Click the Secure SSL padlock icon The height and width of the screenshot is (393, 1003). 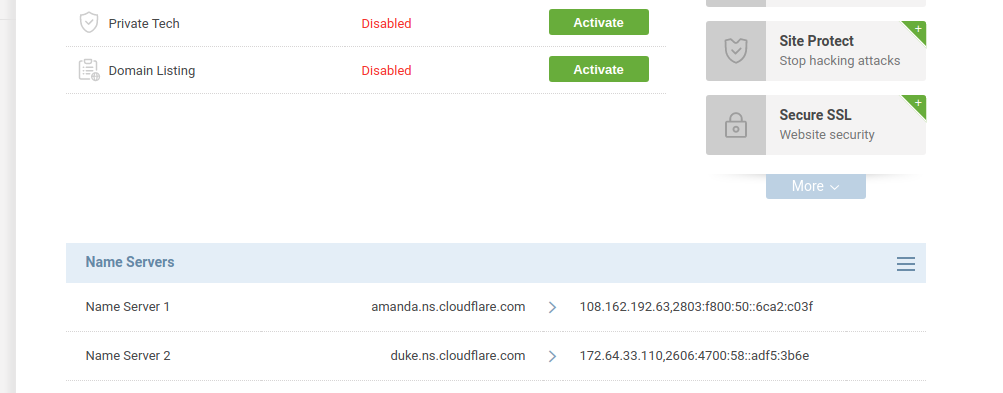[736, 125]
